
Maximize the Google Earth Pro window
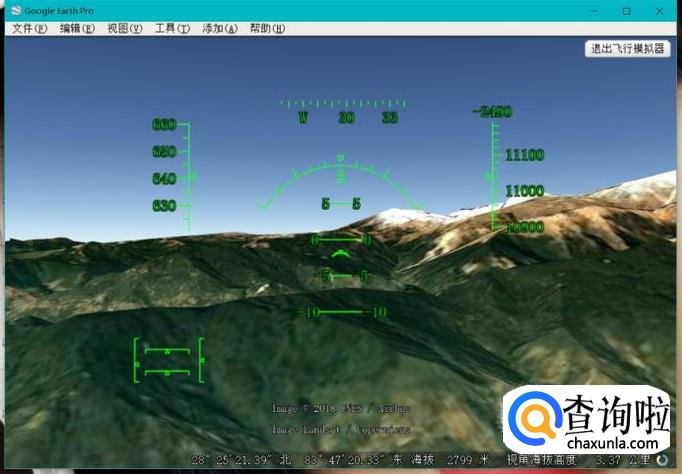[626, 10]
